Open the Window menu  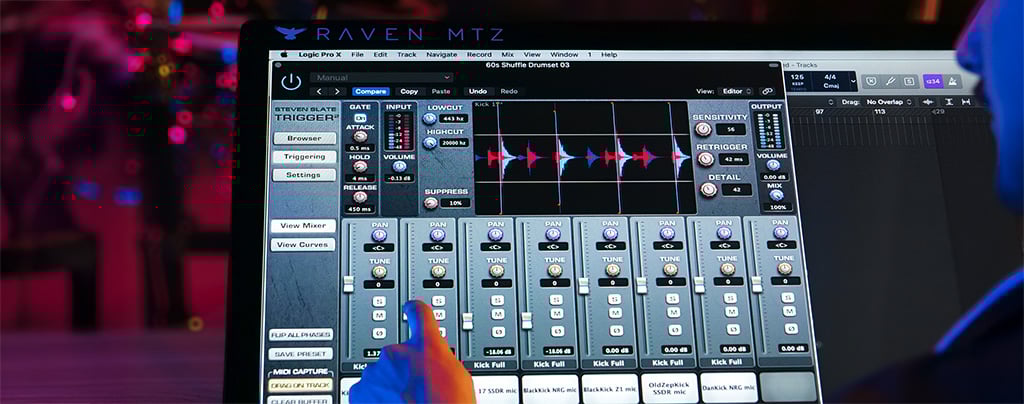tap(564, 55)
